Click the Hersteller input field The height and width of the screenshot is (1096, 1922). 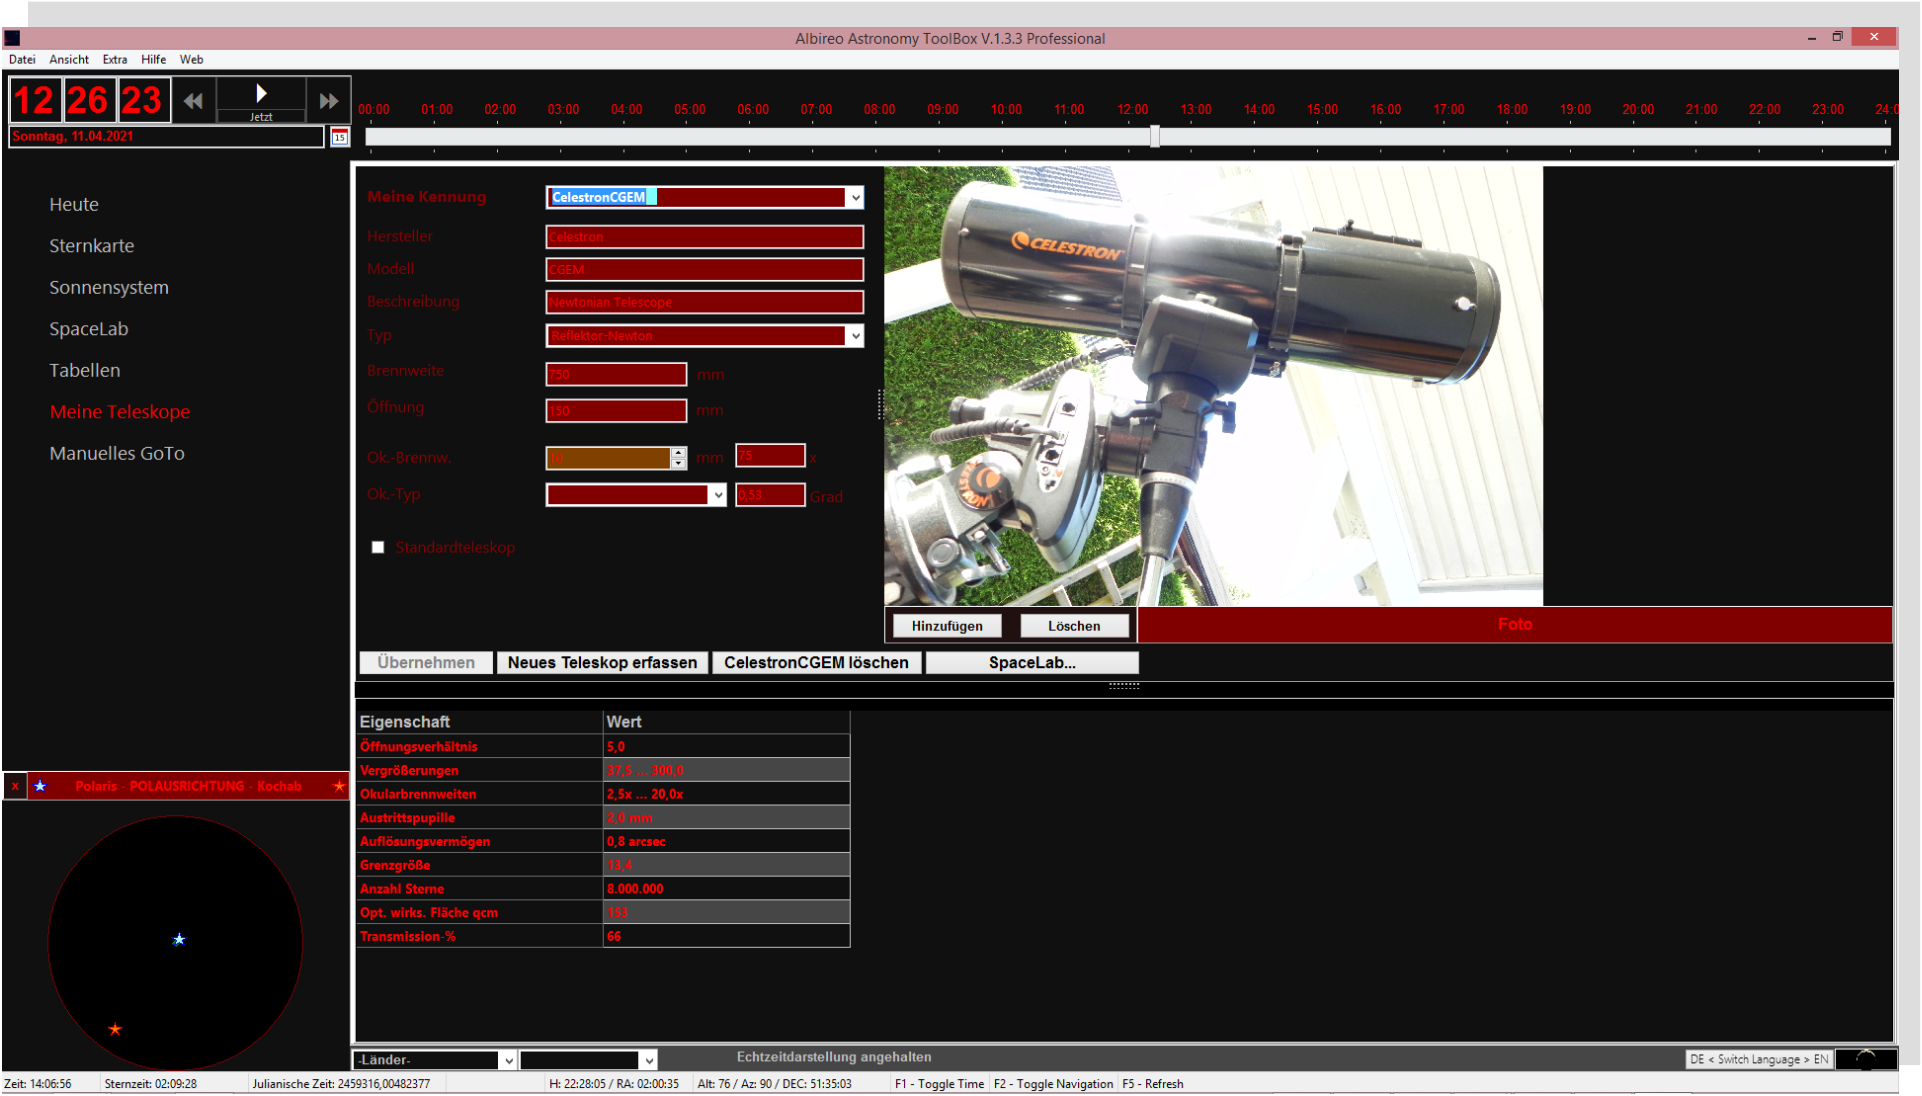pos(705,237)
